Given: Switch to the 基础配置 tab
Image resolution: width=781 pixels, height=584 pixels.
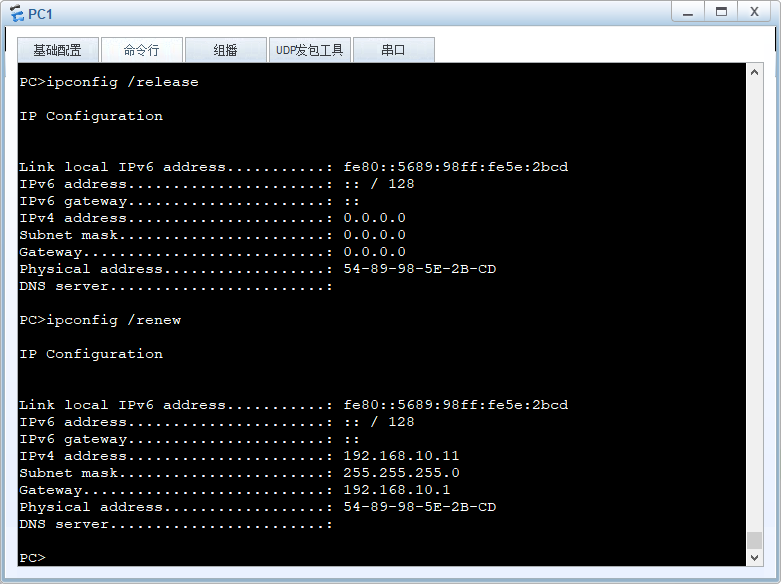Looking at the screenshot, I should 58,50.
